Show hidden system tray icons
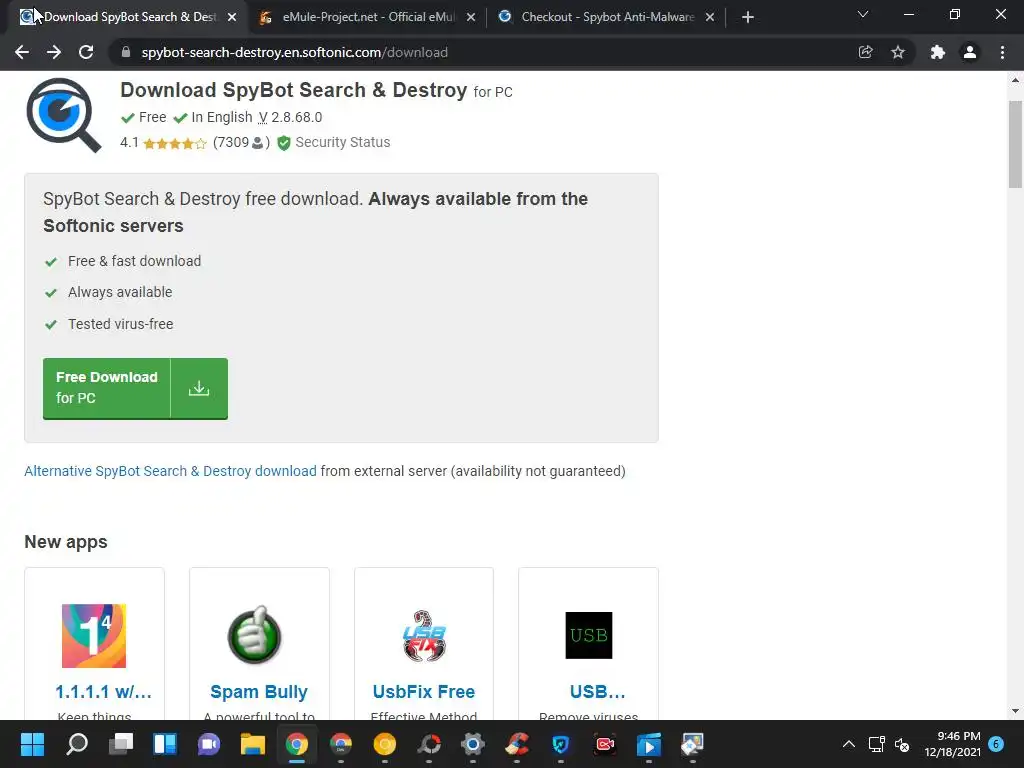This screenshot has width=1024, height=768. pyautogui.click(x=848, y=744)
